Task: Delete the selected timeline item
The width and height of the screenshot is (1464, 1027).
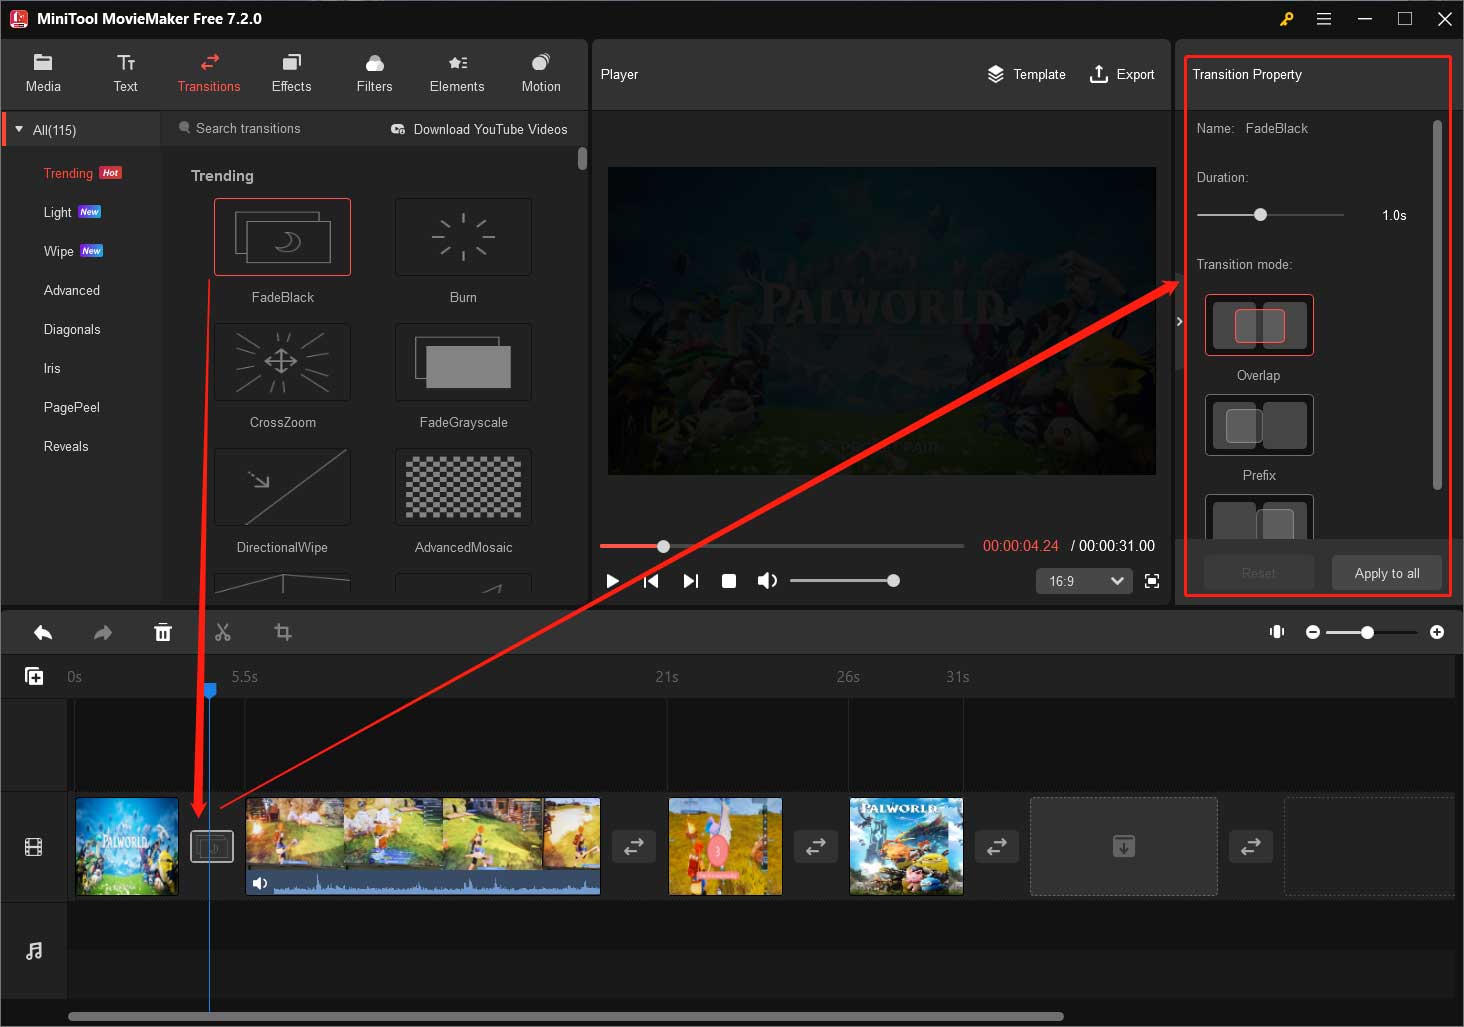Action: pyautogui.click(x=163, y=632)
